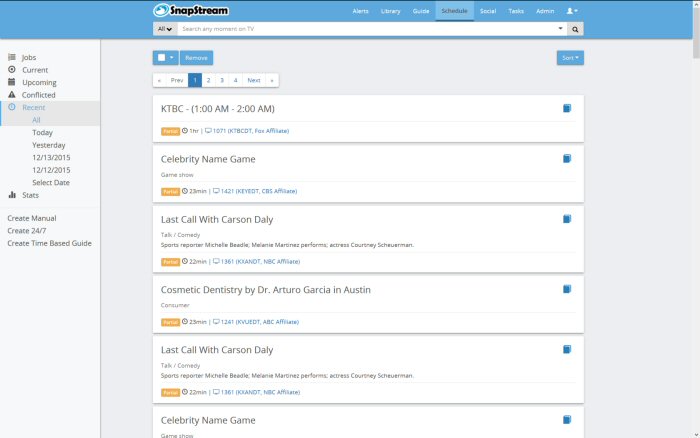
Task: Jump to page 3
Action: 222,80
